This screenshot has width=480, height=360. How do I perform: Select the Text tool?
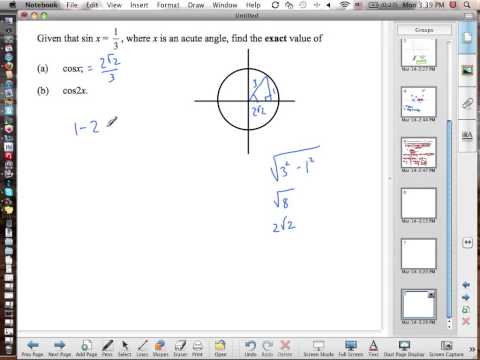click(x=373, y=348)
